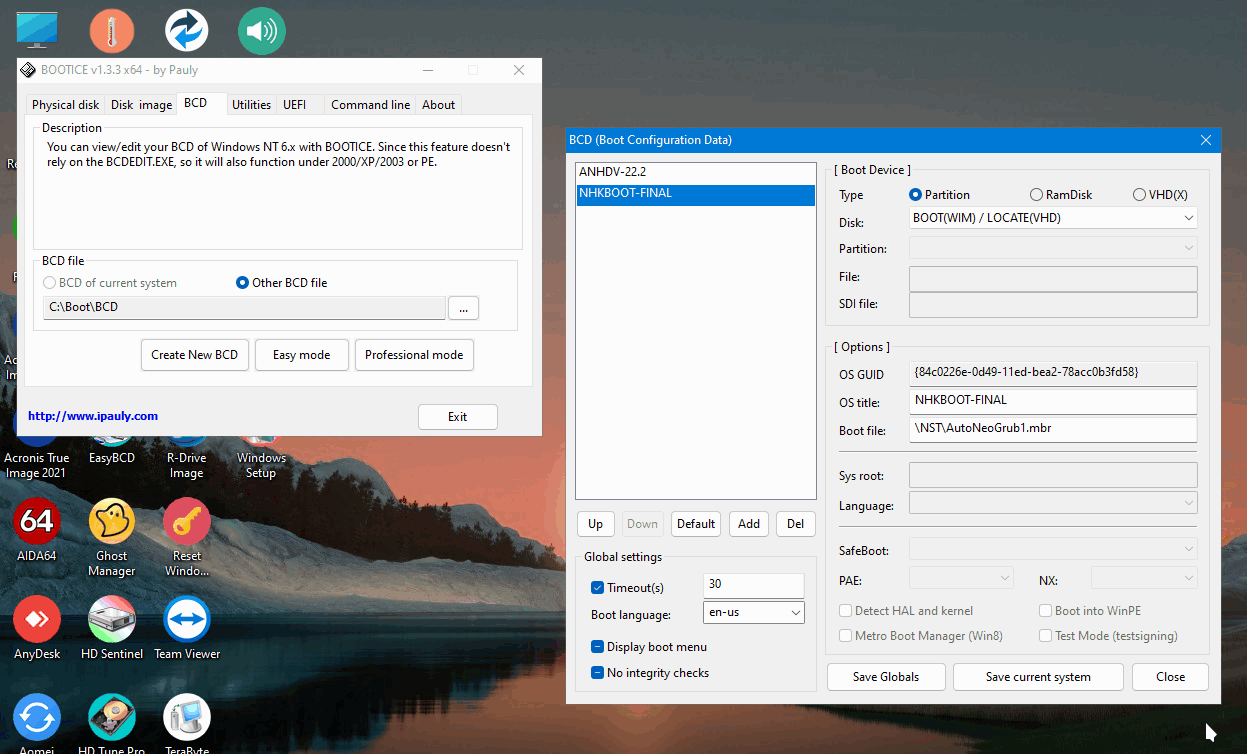
Task: Click the browse (...) button for BCD file
Action: [463, 308]
